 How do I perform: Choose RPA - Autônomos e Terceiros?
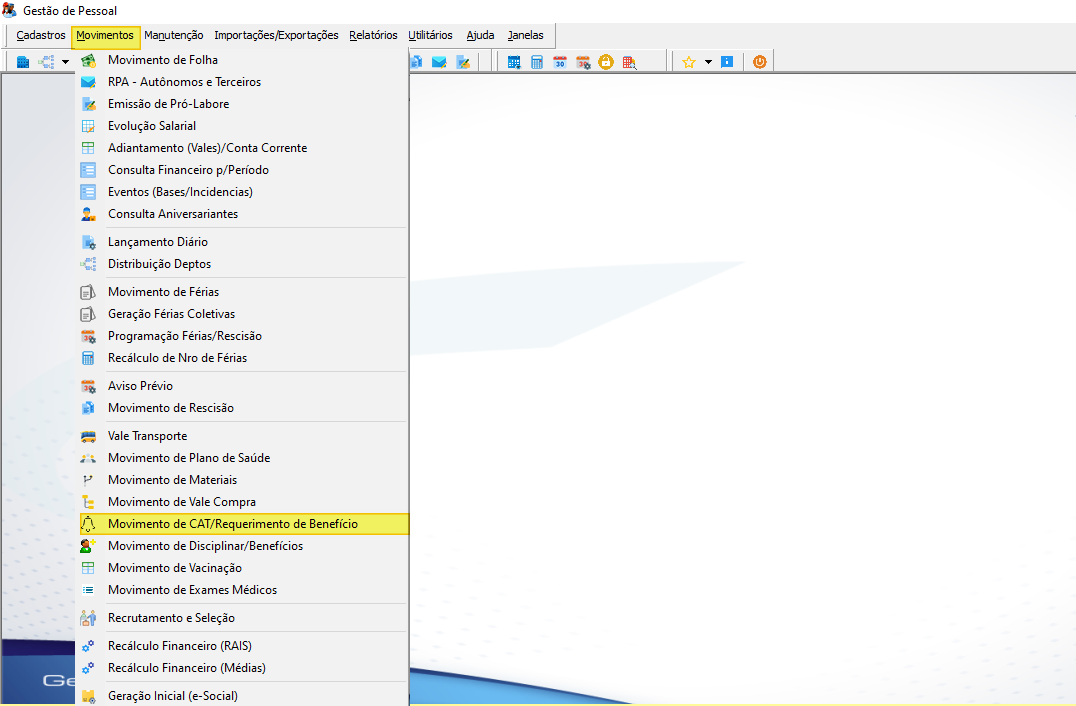coord(243,82)
